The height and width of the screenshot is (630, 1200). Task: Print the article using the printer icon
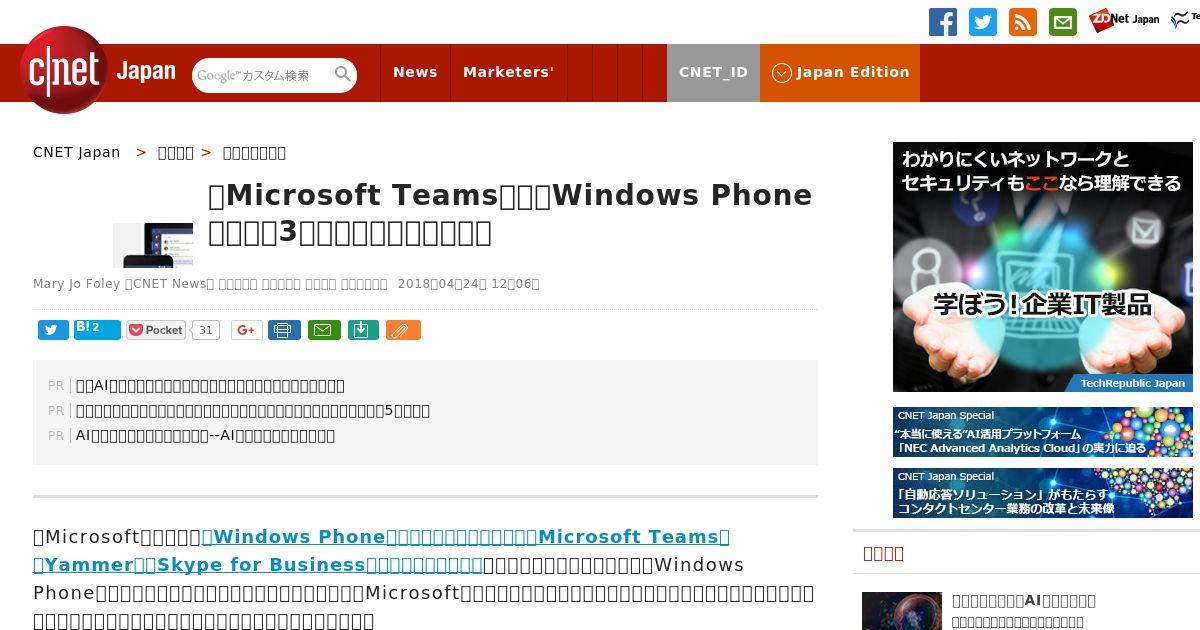coord(284,330)
